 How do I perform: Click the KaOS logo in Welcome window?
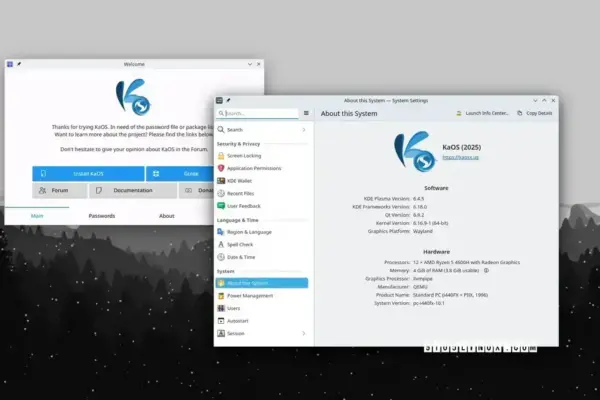coord(133,97)
